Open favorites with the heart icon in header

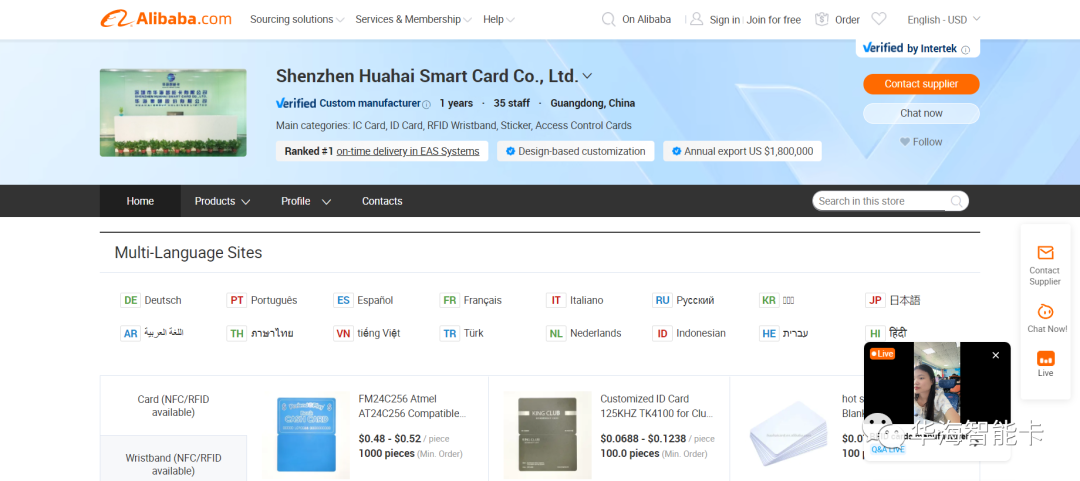click(879, 19)
